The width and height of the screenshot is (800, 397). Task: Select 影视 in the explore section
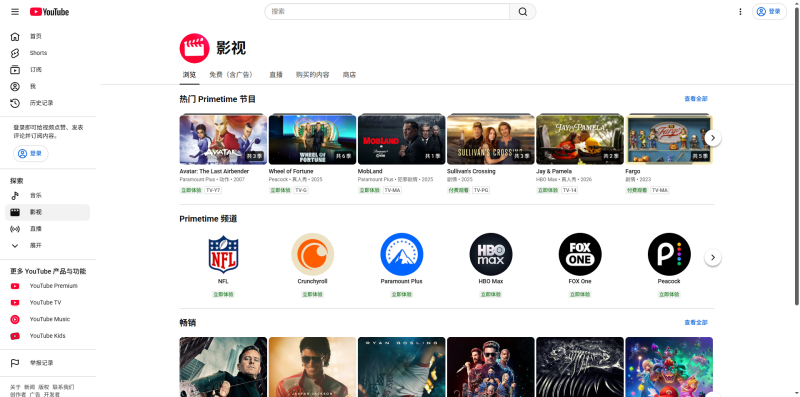pos(47,212)
